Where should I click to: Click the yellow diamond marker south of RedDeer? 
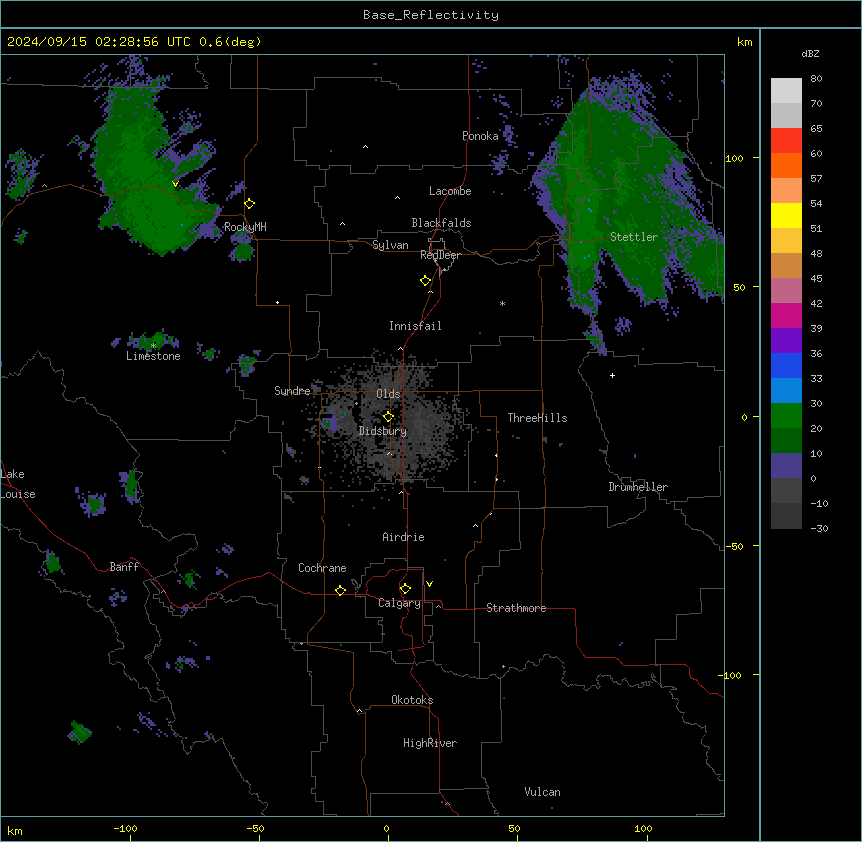(426, 281)
